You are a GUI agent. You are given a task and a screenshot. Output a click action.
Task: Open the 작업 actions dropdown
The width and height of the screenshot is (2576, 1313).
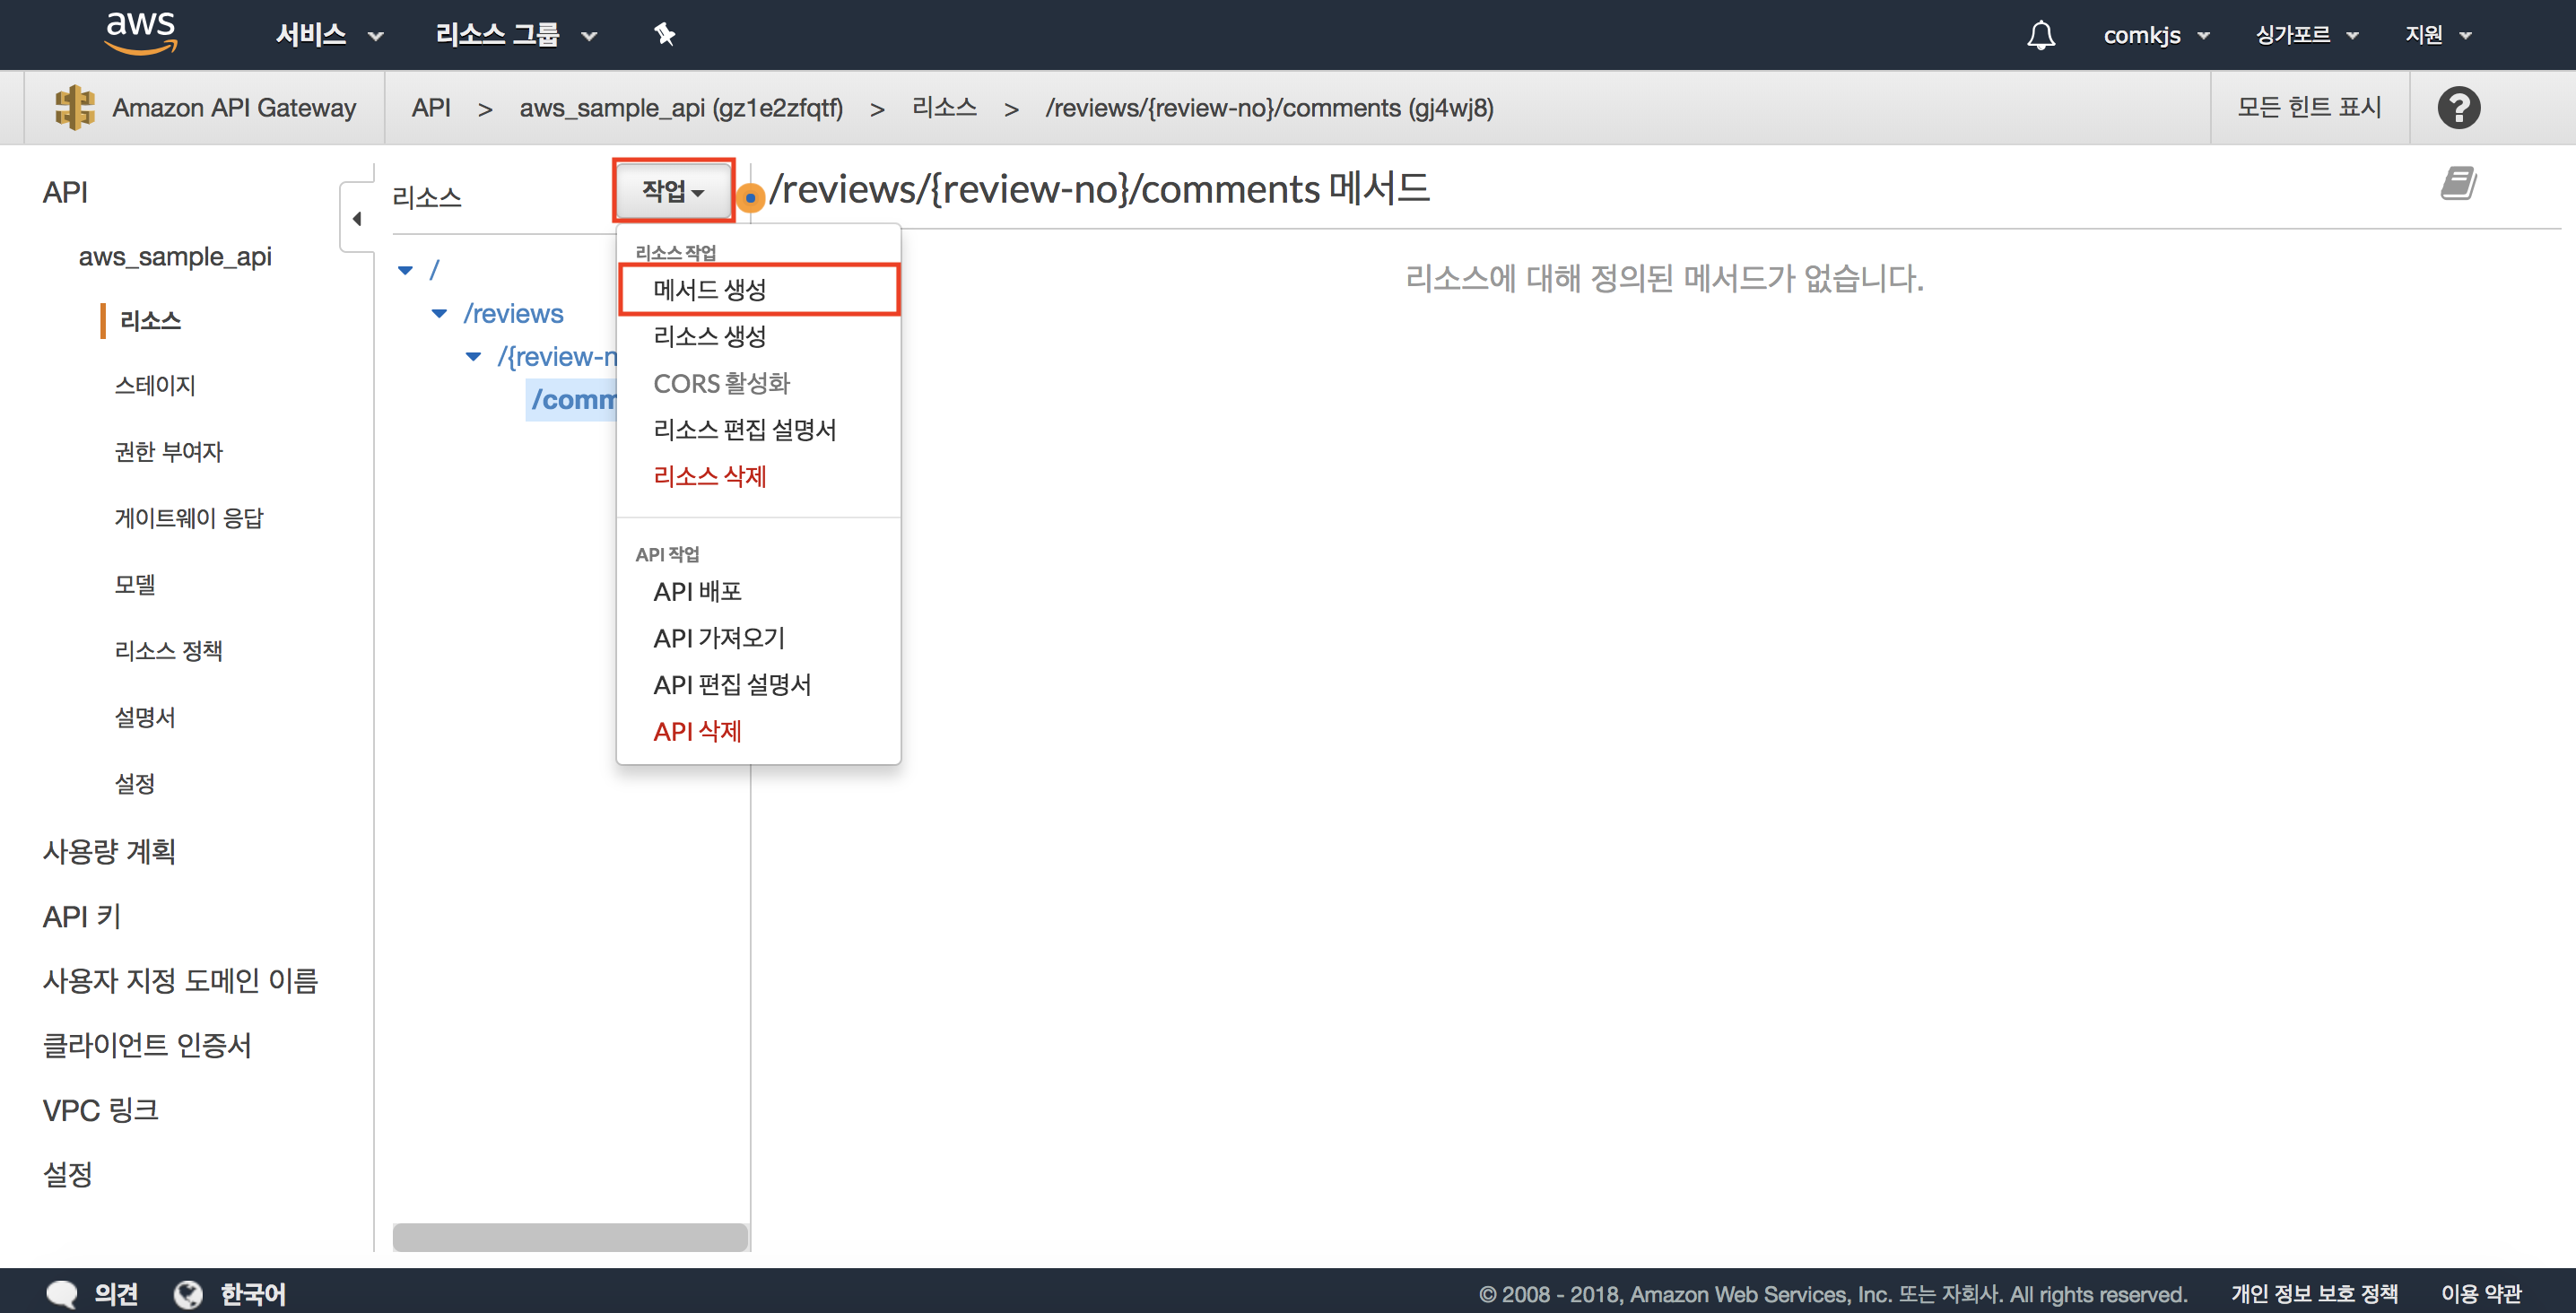[673, 190]
